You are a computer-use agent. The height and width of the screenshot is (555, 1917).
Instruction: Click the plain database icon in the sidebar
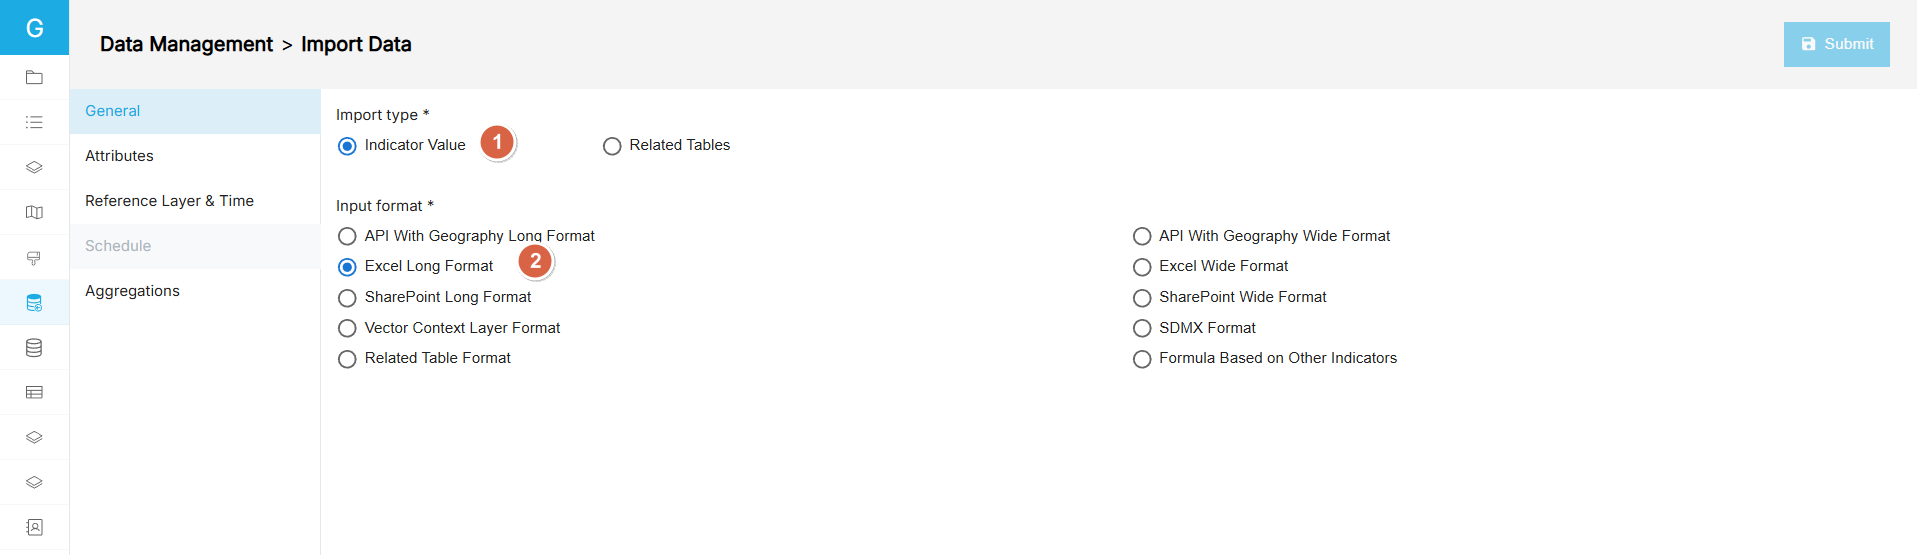(34, 347)
